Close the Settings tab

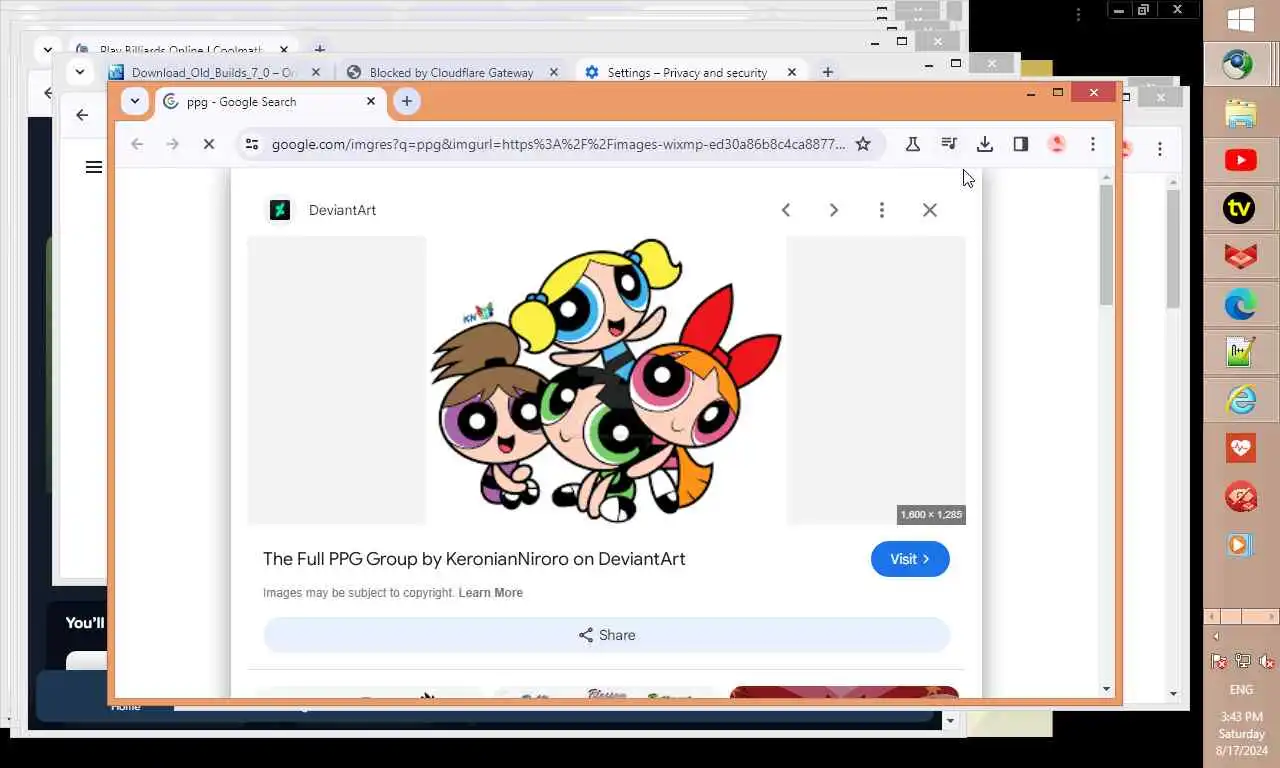tap(792, 72)
